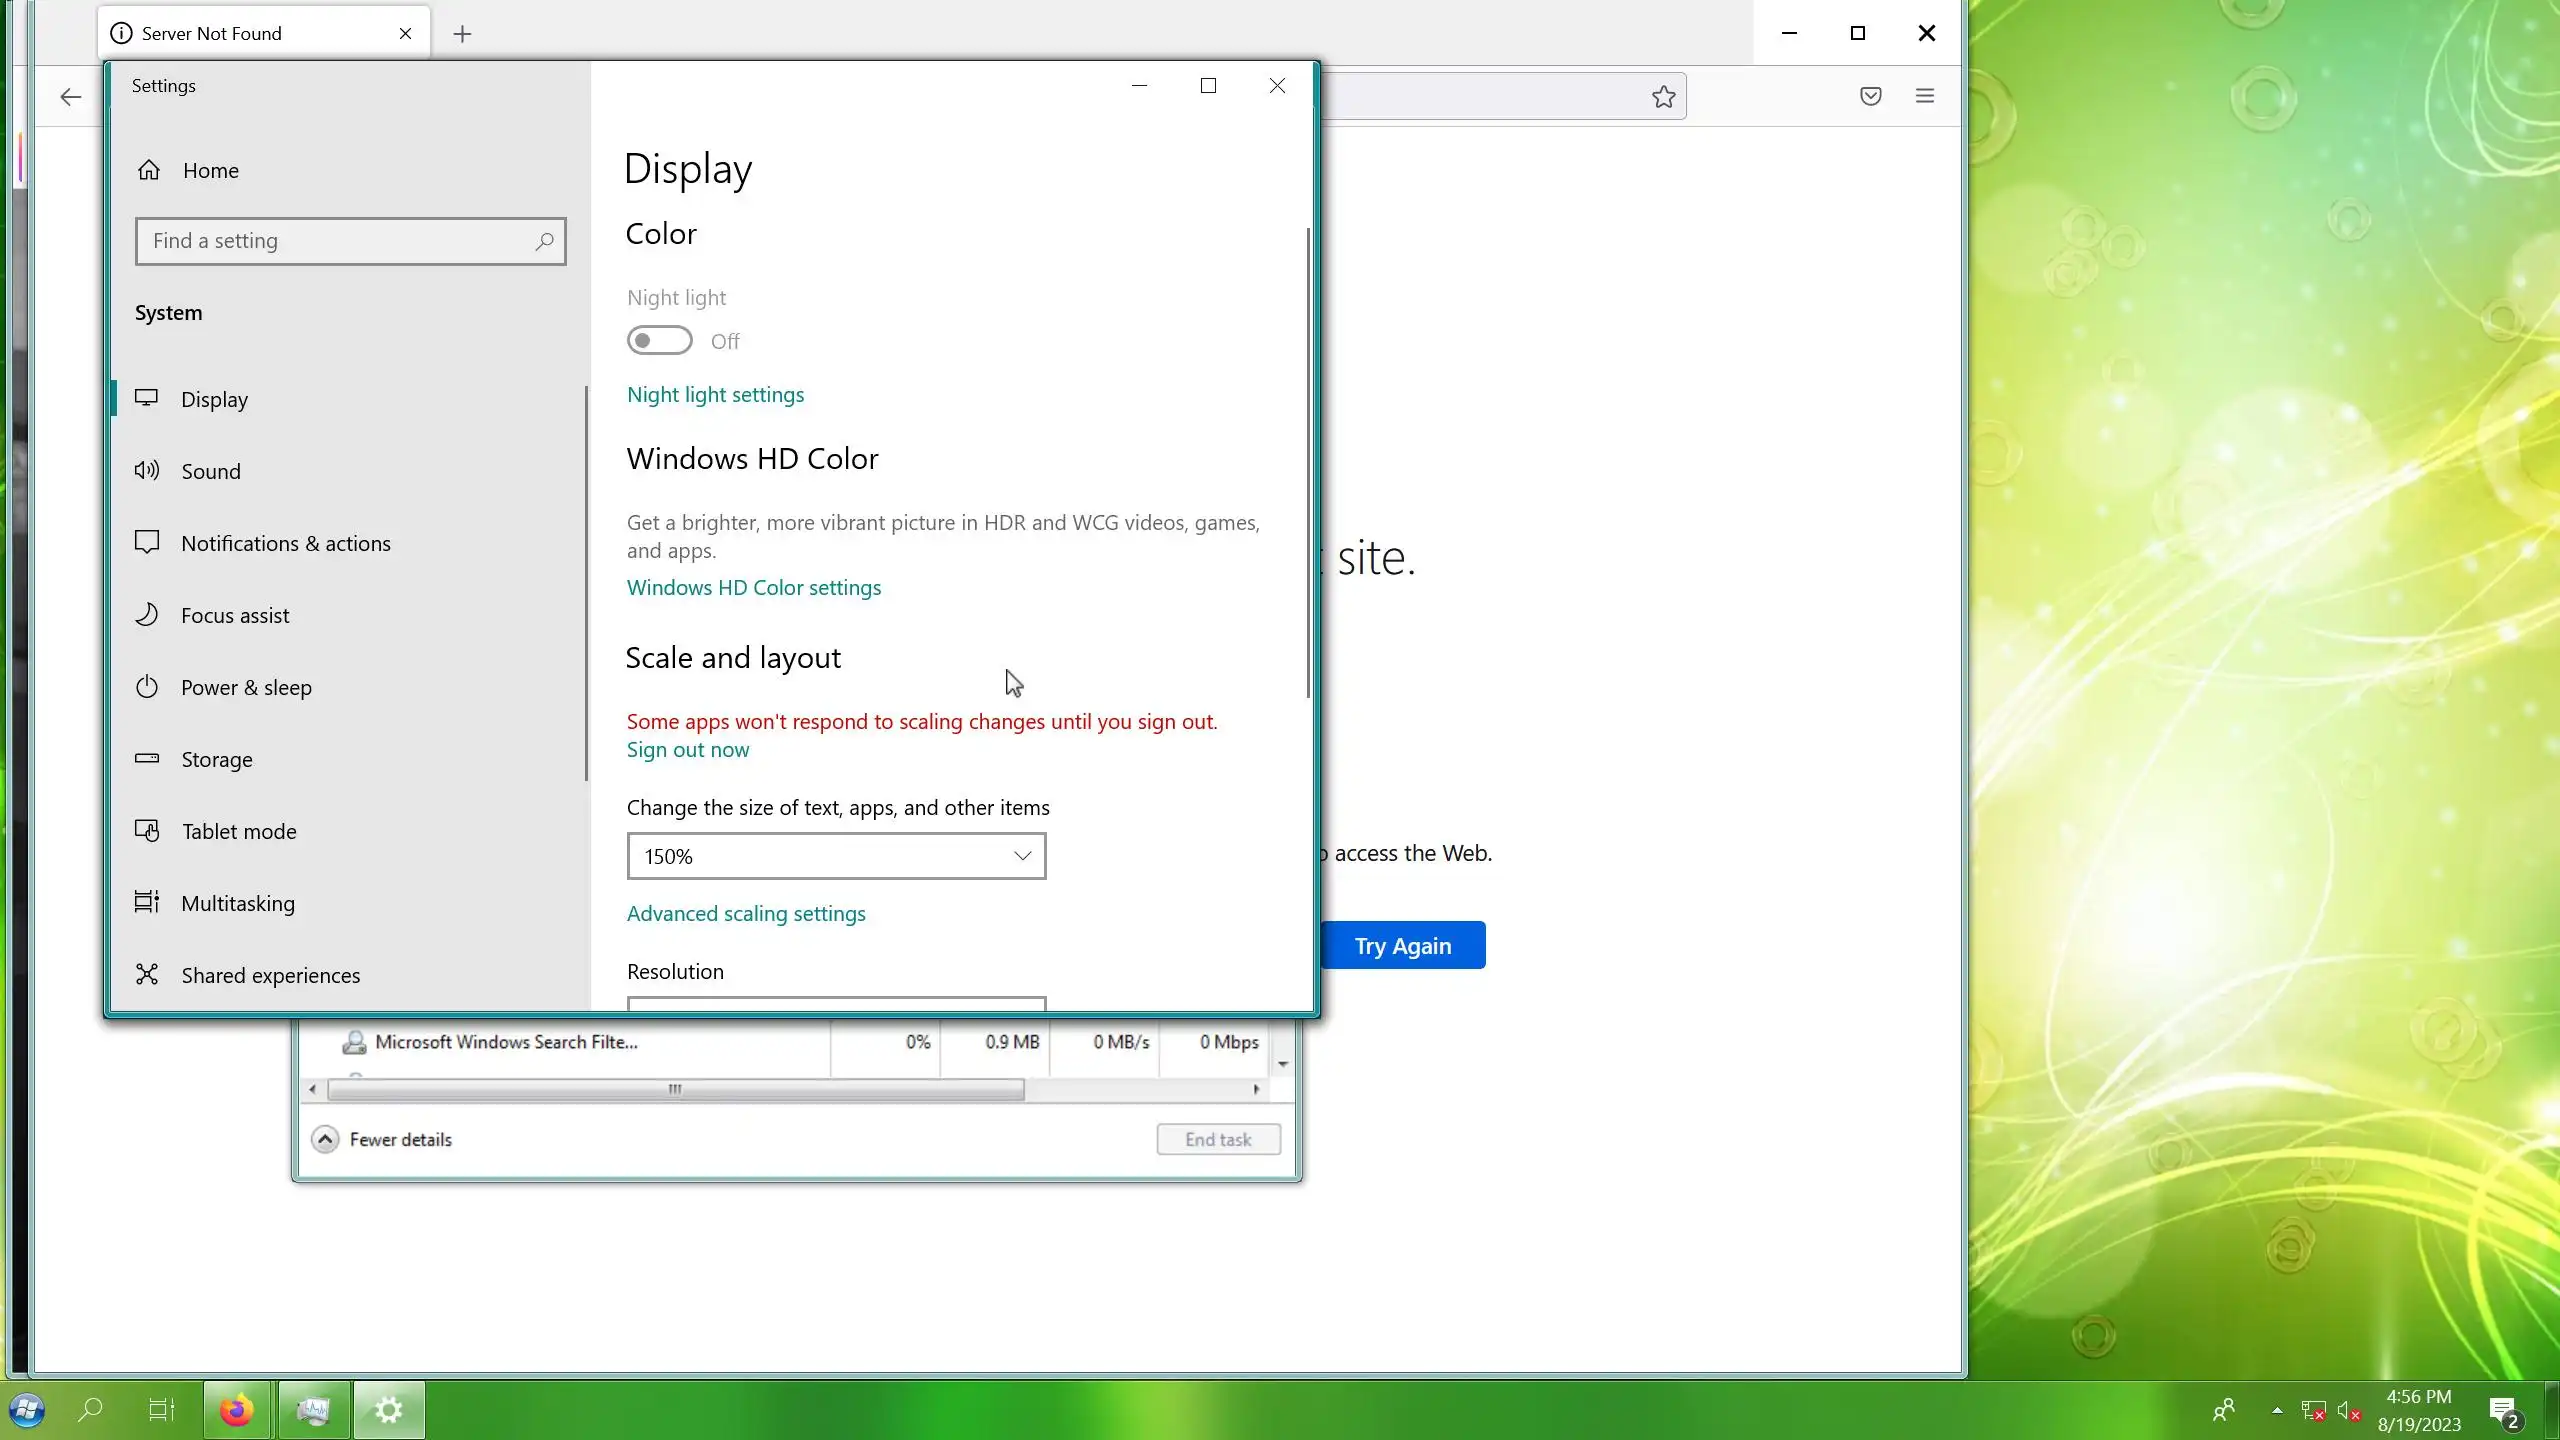2560x1440 pixels.
Task: Click the muted volume tray icon
Action: (x=2348, y=1411)
